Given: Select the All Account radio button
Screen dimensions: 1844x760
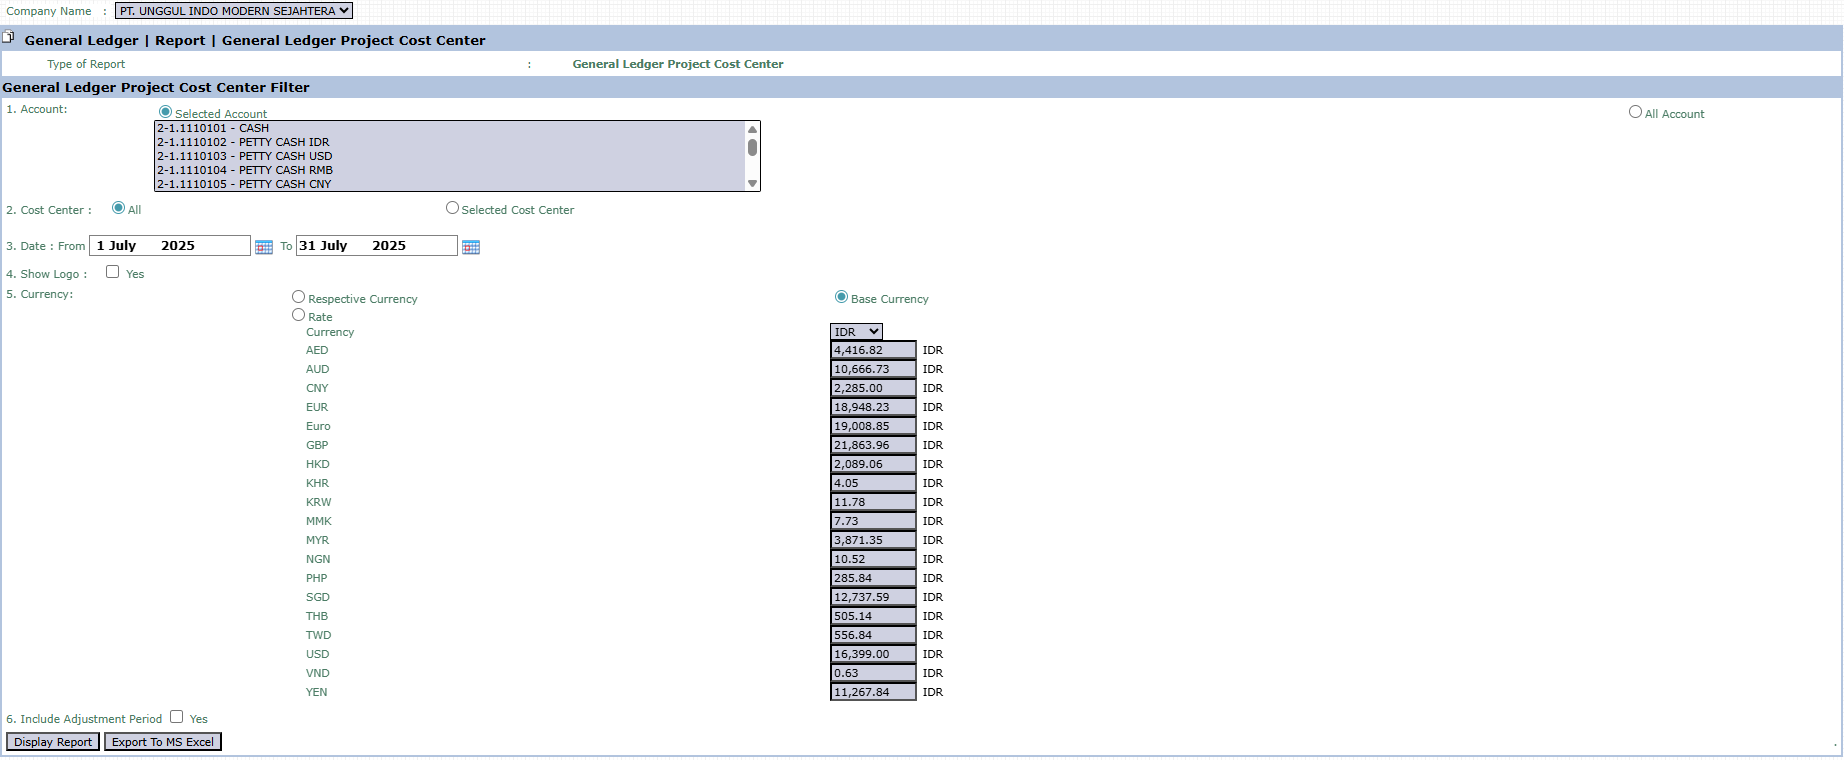Looking at the screenshot, I should tap(1635, 112).
